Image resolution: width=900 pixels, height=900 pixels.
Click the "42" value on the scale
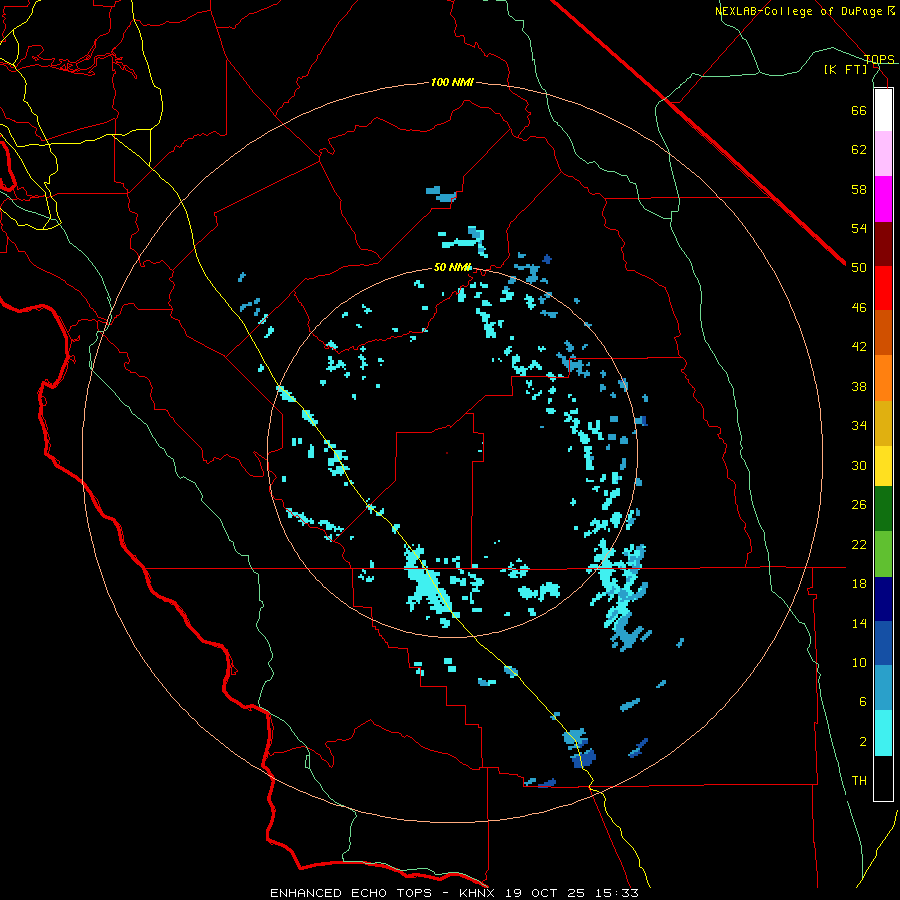pyautogui.click(x=859, y=347)
